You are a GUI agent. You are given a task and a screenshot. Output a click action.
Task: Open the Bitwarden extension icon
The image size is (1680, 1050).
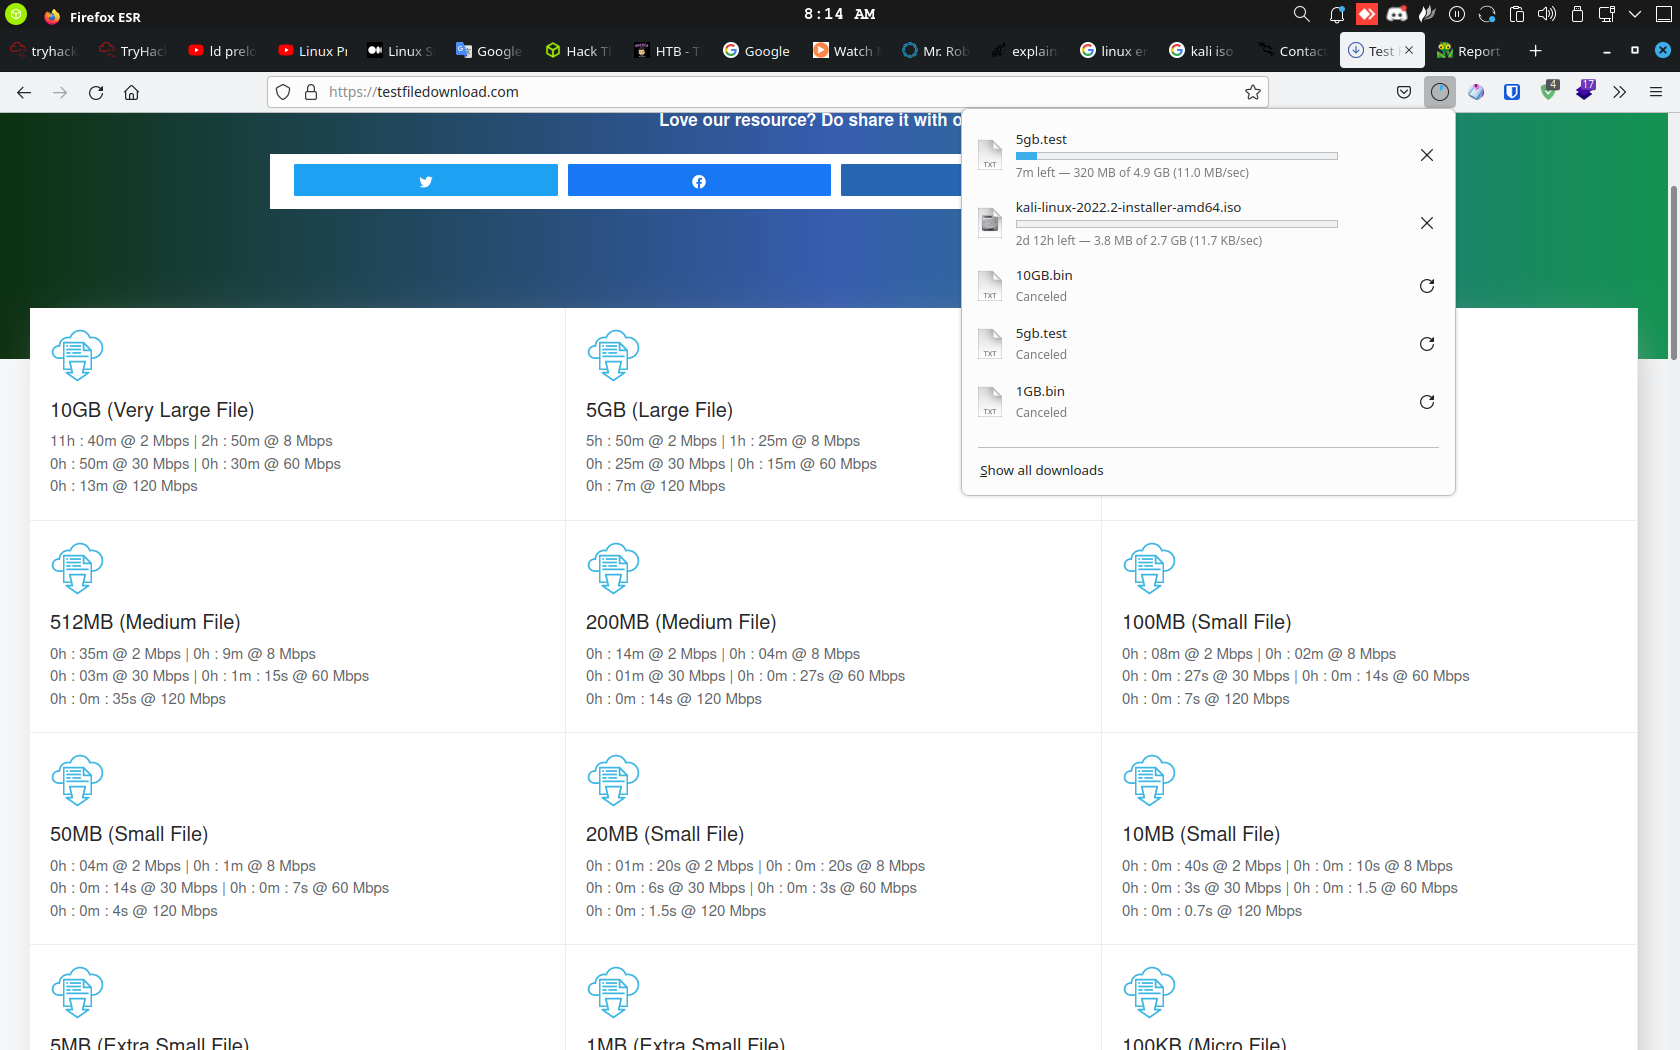[1512, 92]
